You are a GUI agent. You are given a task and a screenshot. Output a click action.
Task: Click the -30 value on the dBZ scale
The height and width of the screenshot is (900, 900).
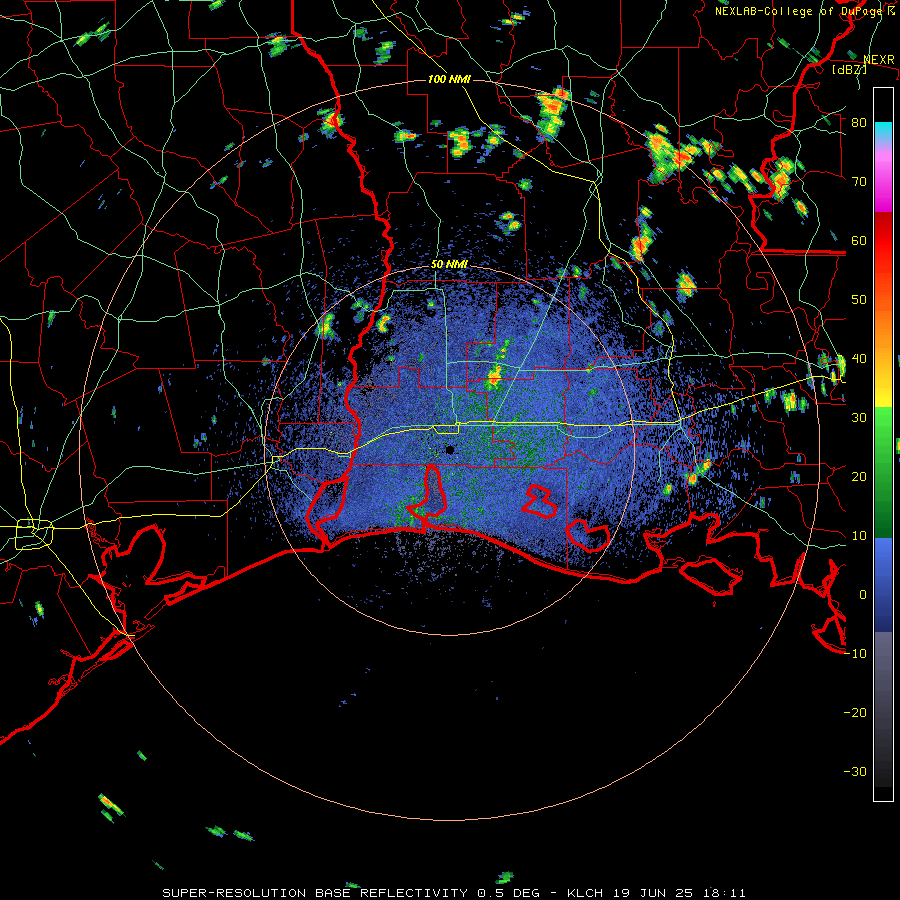[x=855, y=771]
